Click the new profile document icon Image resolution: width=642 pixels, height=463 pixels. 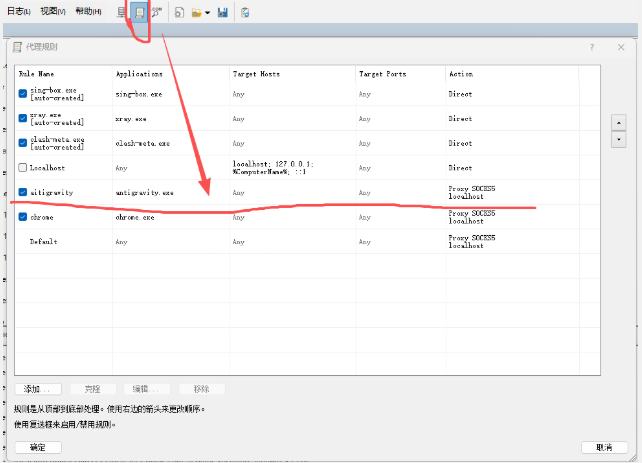[x=179, y=12]
